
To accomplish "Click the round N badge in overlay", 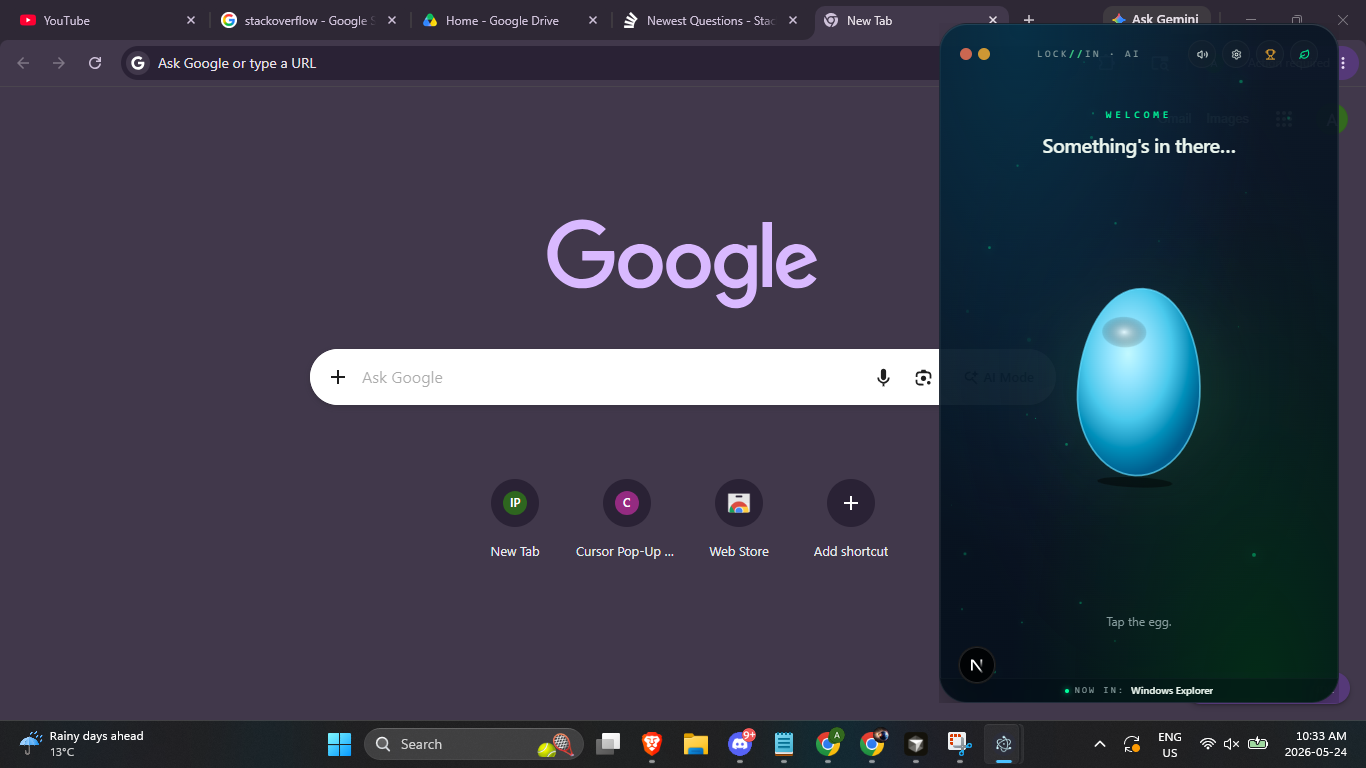I will point(977,665).
